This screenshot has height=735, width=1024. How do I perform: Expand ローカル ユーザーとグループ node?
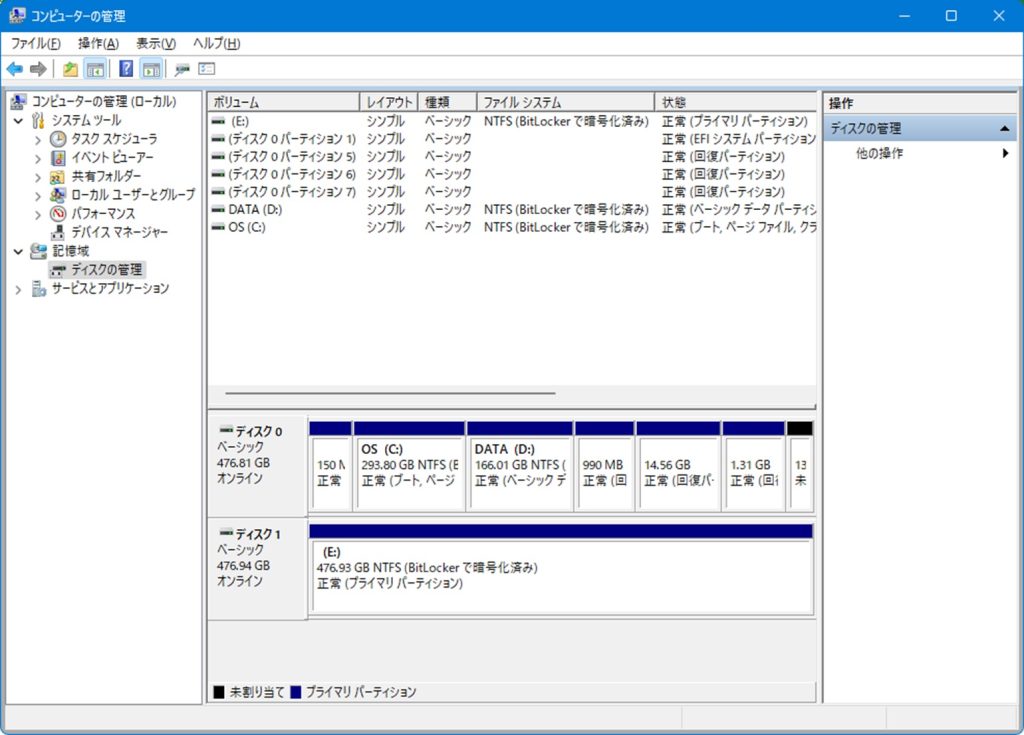(38, 195)
